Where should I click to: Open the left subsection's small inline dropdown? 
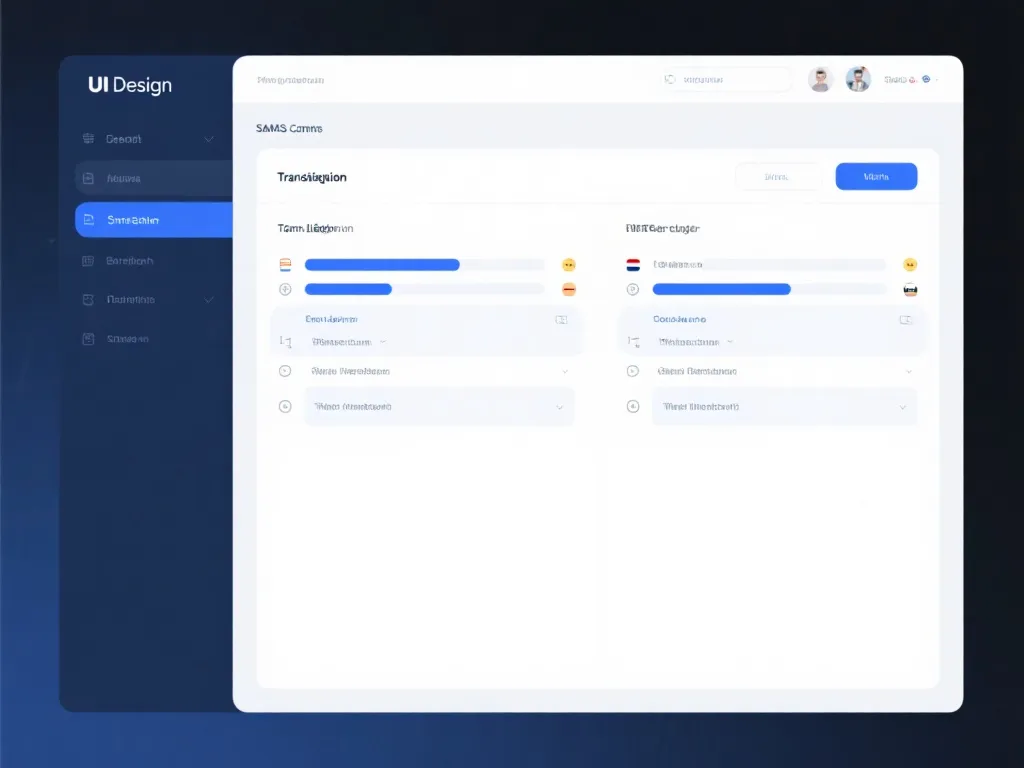tap(349, 342)
